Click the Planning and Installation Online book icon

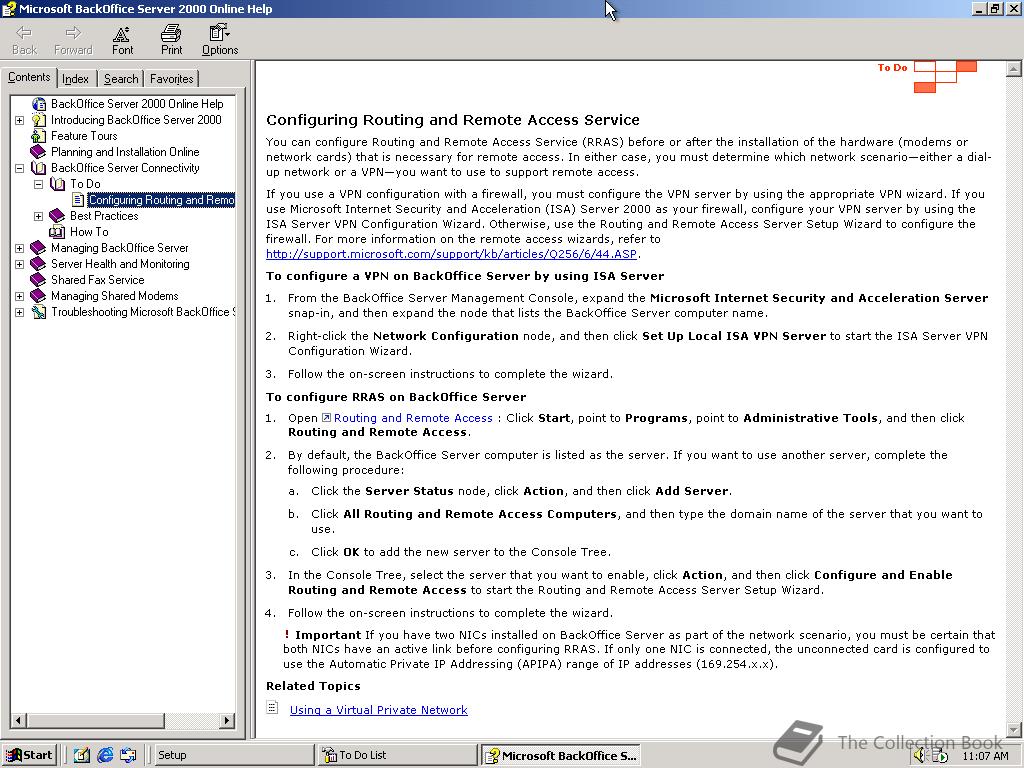pyautogui.click(x=39, y=152)
